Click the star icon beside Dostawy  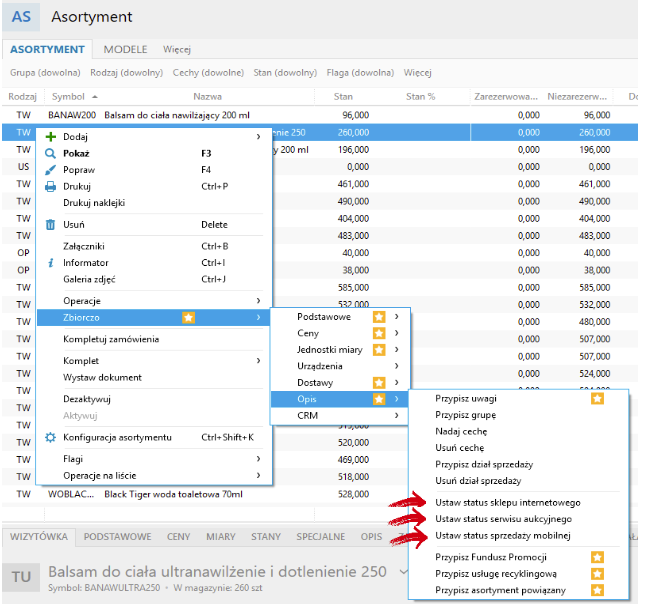(379, 383)
